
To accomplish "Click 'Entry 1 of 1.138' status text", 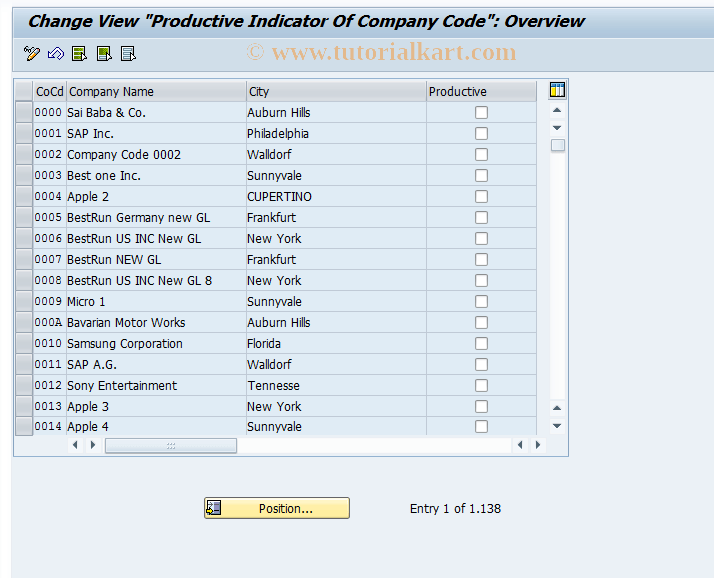I will (455, 508).
